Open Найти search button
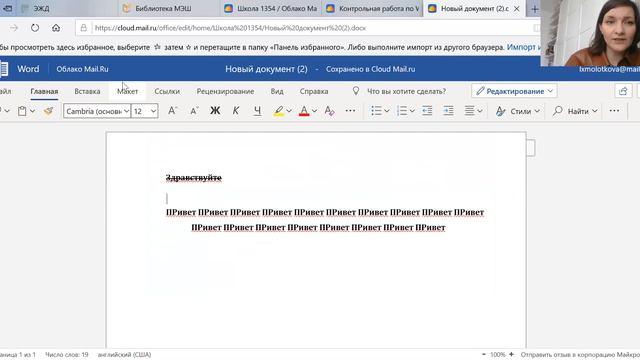Viewport: 640px width, 360px height. (571, 111)
